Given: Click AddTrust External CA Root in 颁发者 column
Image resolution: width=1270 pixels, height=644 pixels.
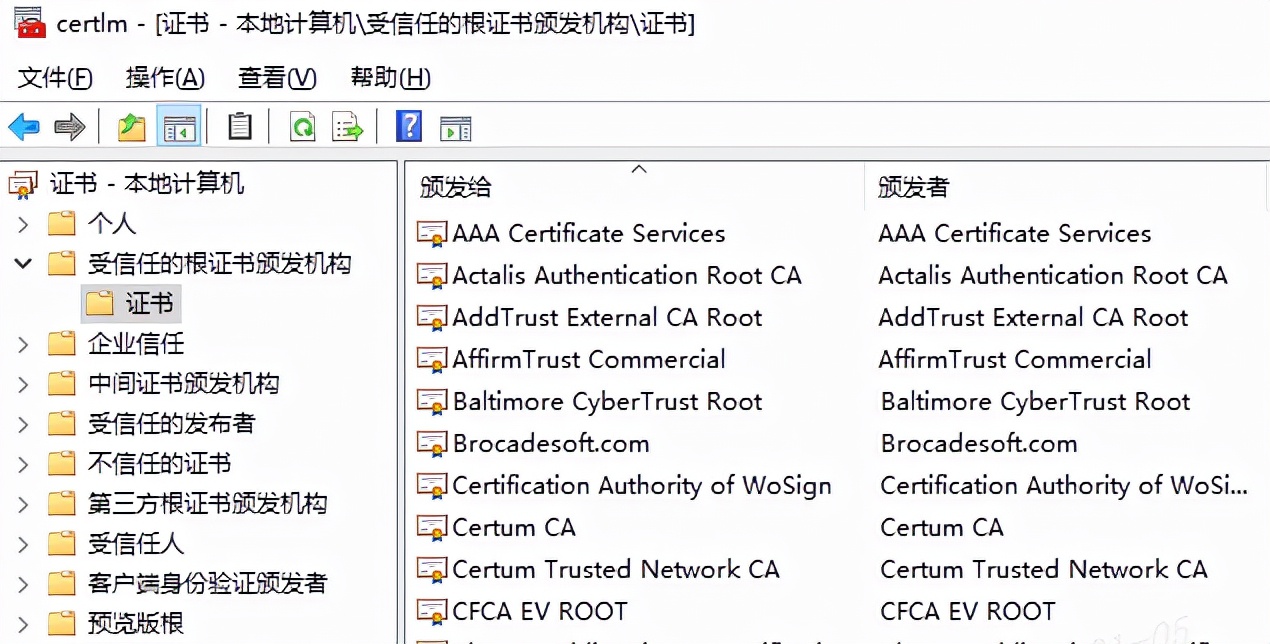Looking at the screenshot, I should click(1033, 318).
